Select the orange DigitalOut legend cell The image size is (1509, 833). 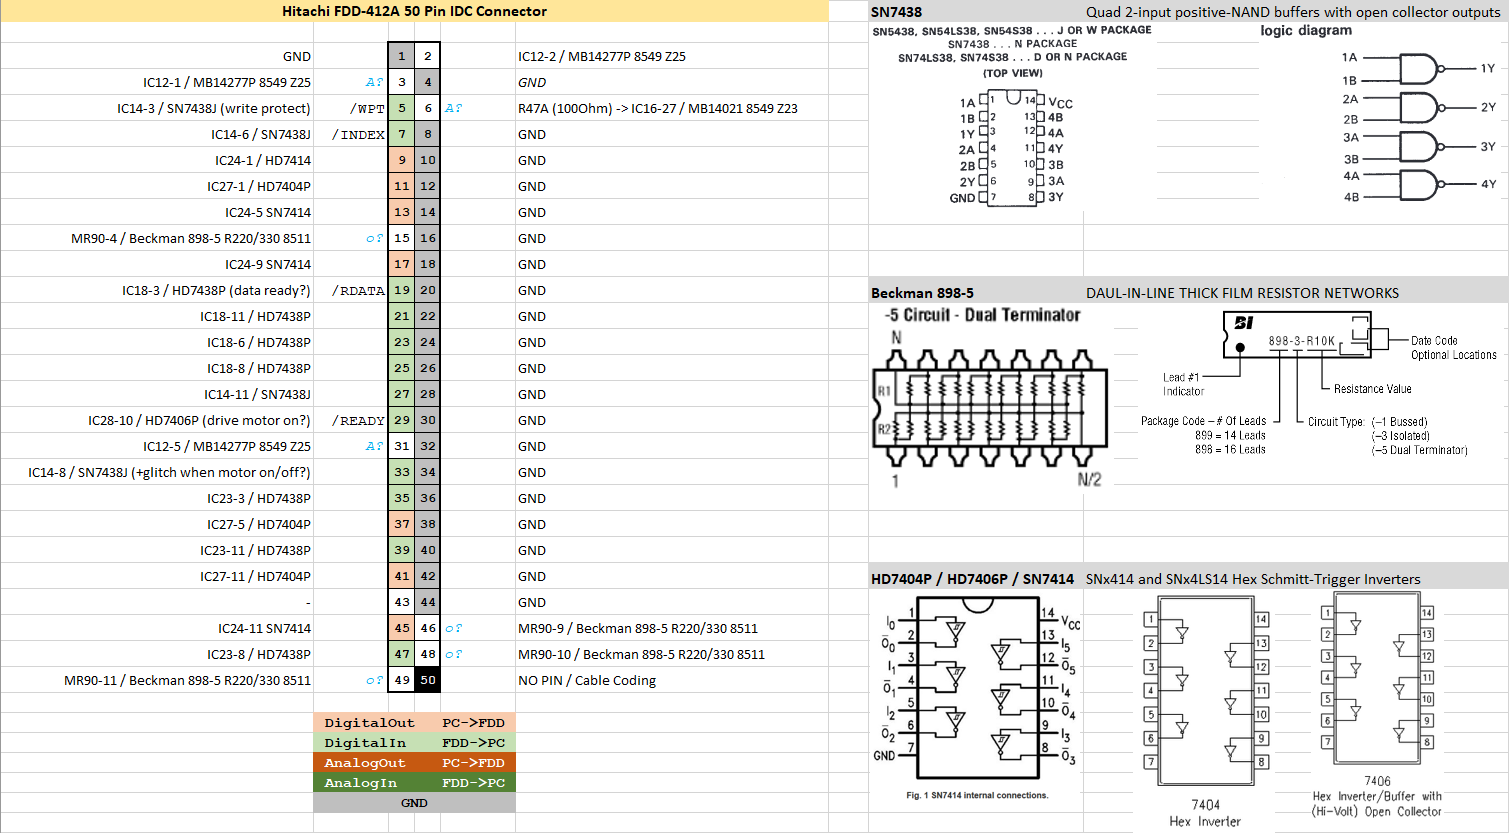point(369,723)
